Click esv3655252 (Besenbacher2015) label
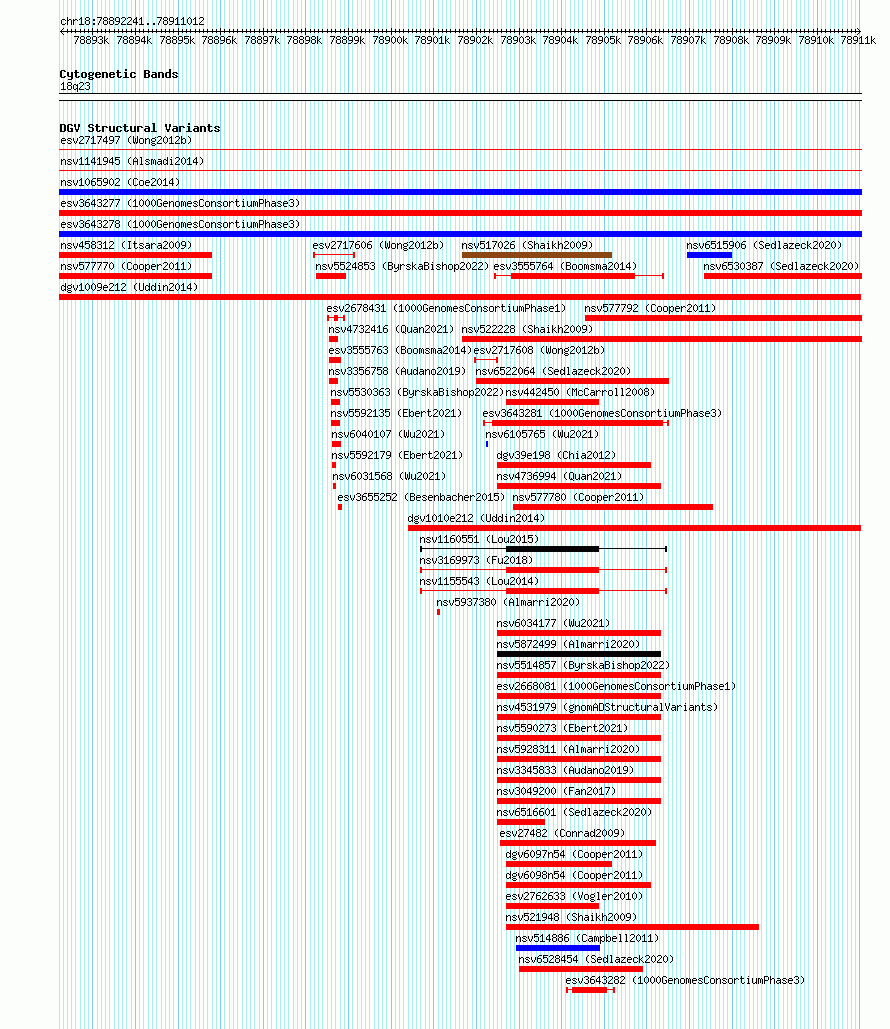Viewport: 890px width, 1029px height. [421, 497]
